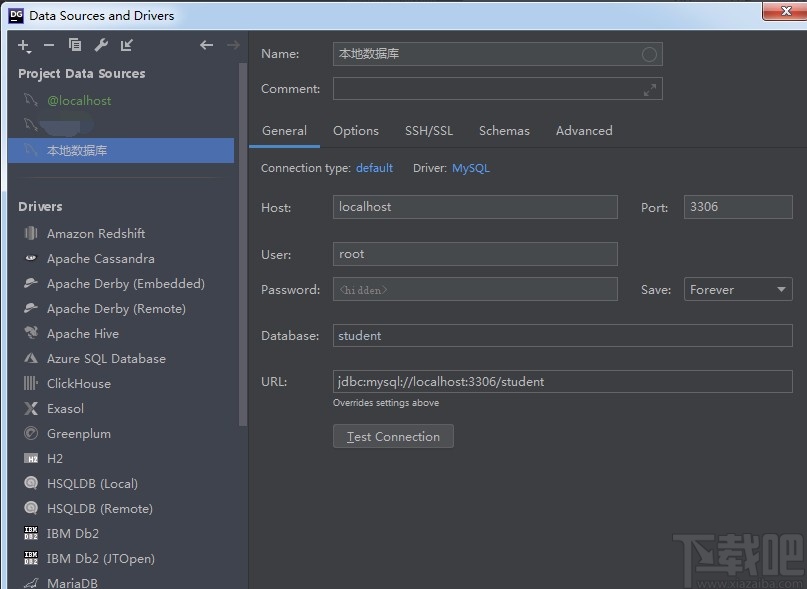
Task: Open driver settings via wrench icon
Action: pyautogui.click(x=101, y=45)
